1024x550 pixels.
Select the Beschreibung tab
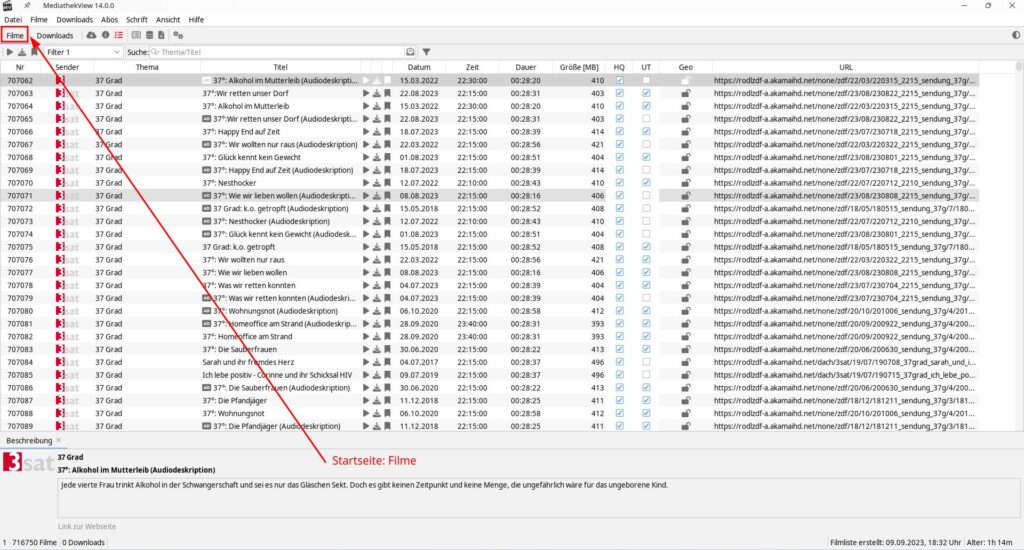pyautogui.click(x=29, y=441)
